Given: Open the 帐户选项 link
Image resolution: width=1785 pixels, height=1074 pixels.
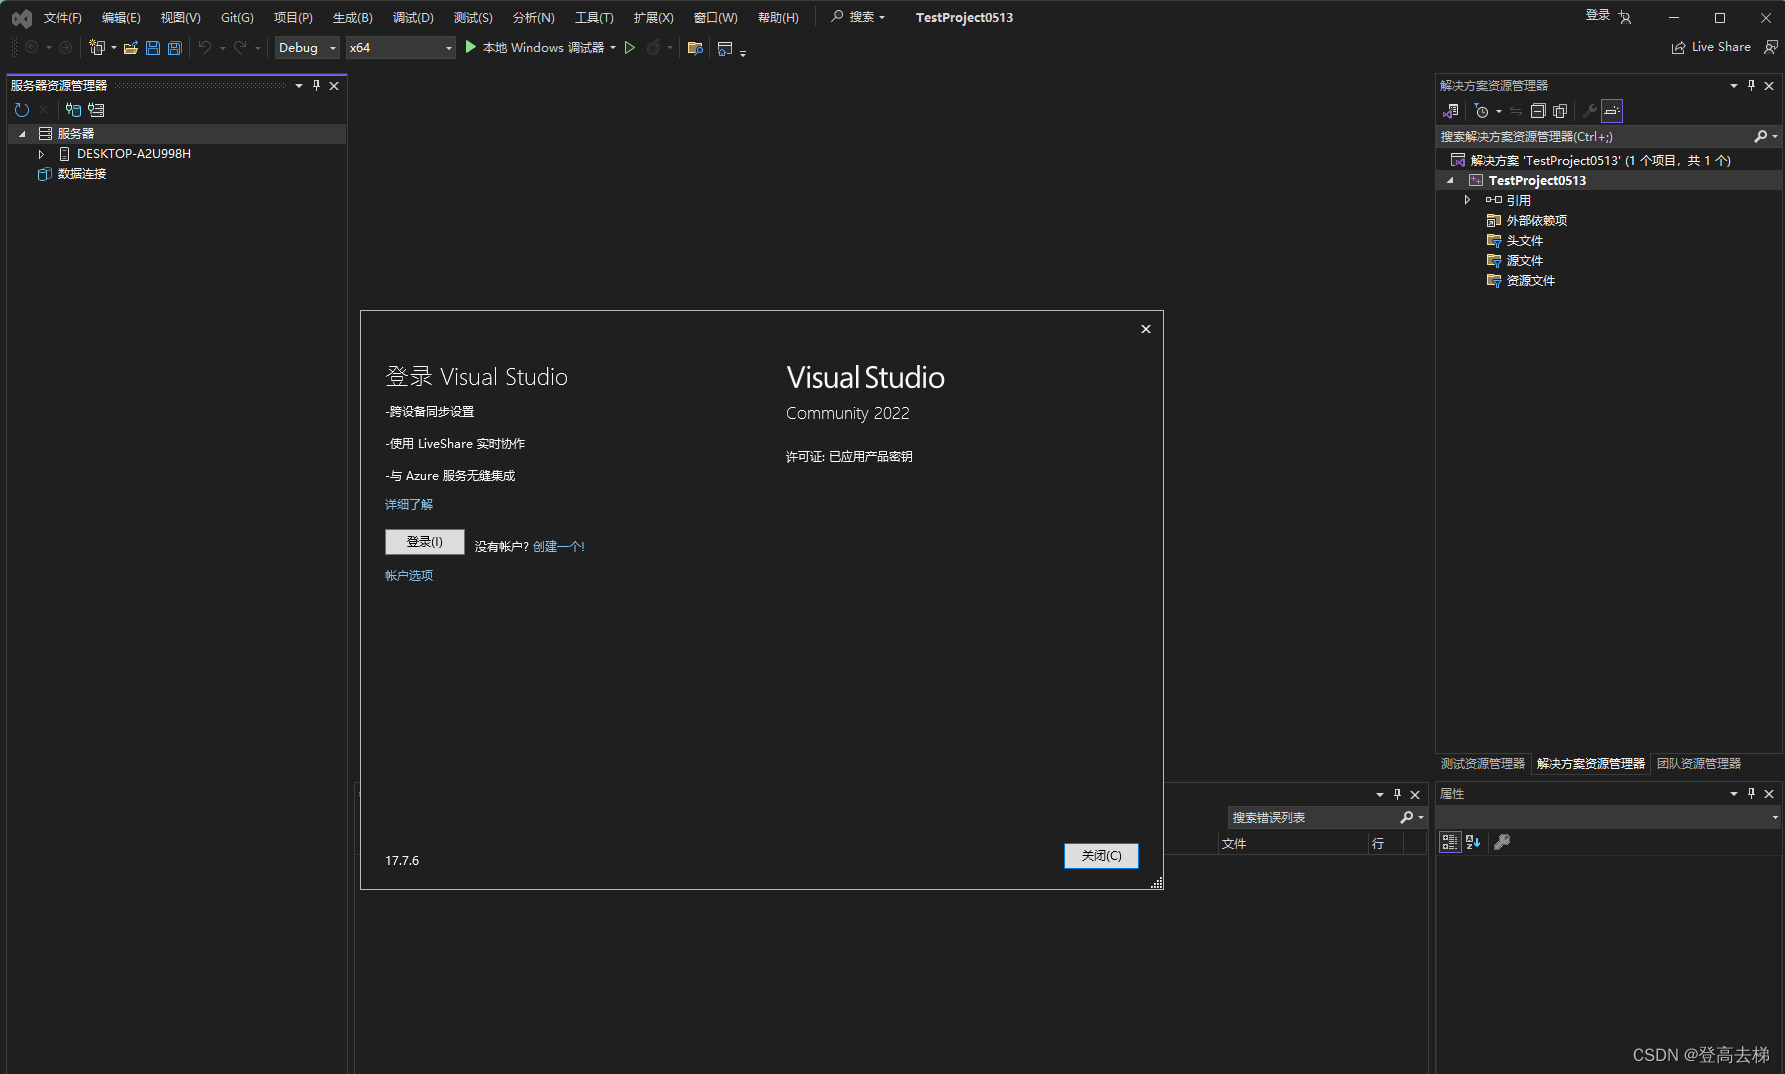Looking at the screenshot, I should tap(409, 576).
